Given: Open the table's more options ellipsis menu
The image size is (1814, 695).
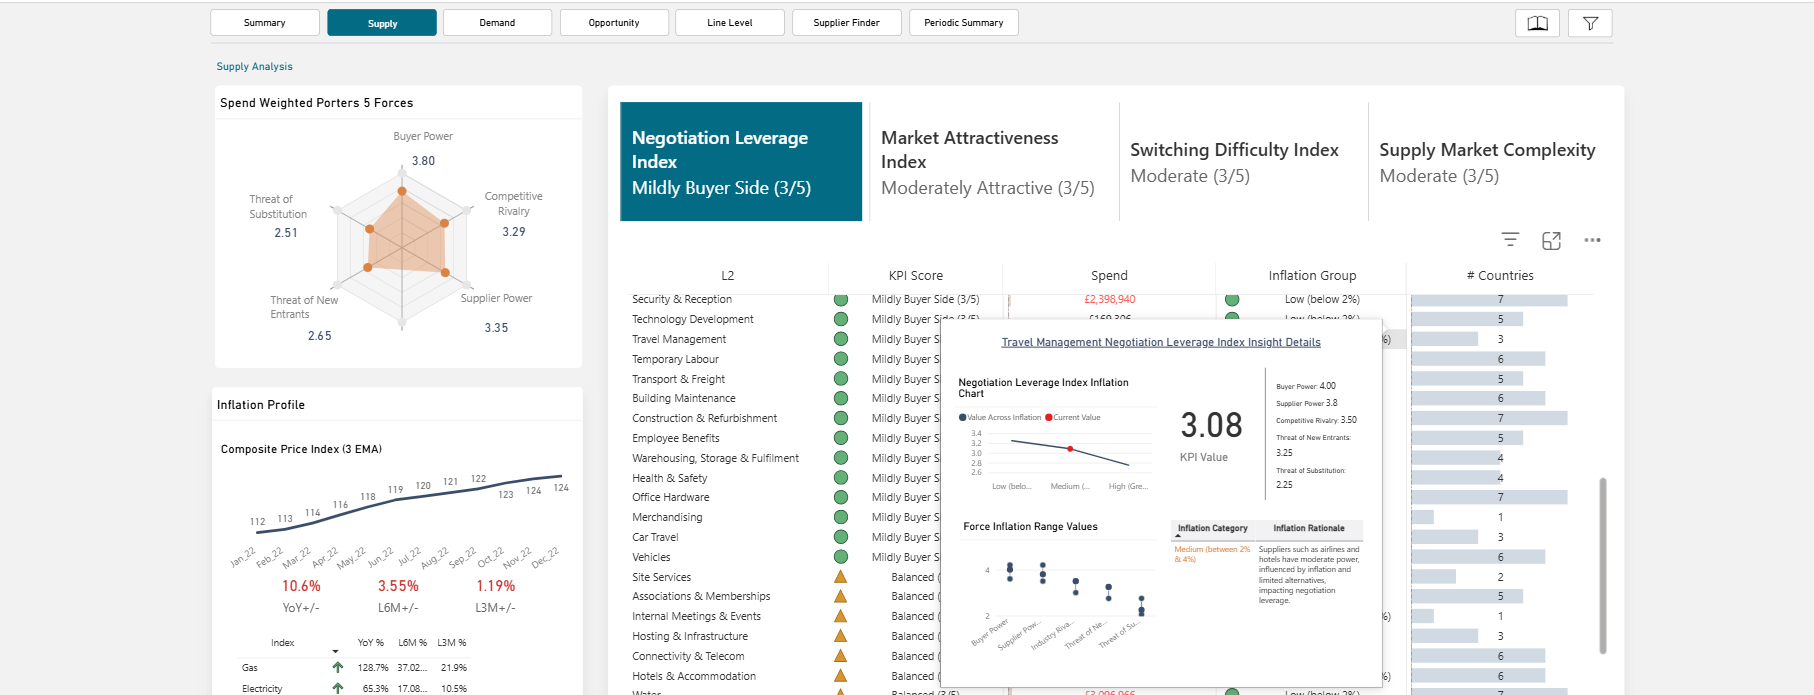Looking at the screenshot, I should click(x=1592, y=240).
